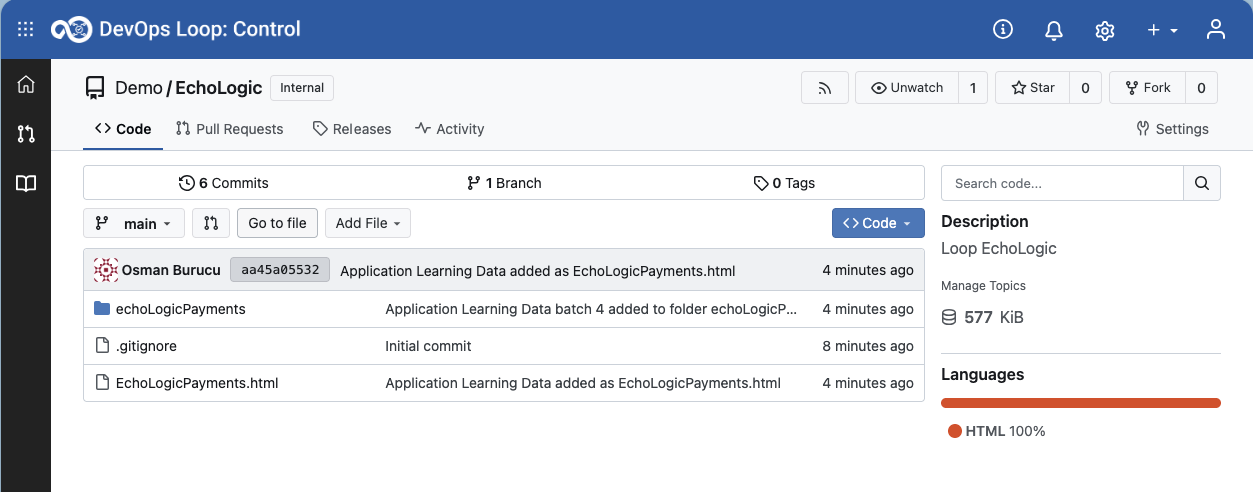Screen dimensions: 1253x492
Task: Open the RSS feed button
Action: tap(825, 87)
